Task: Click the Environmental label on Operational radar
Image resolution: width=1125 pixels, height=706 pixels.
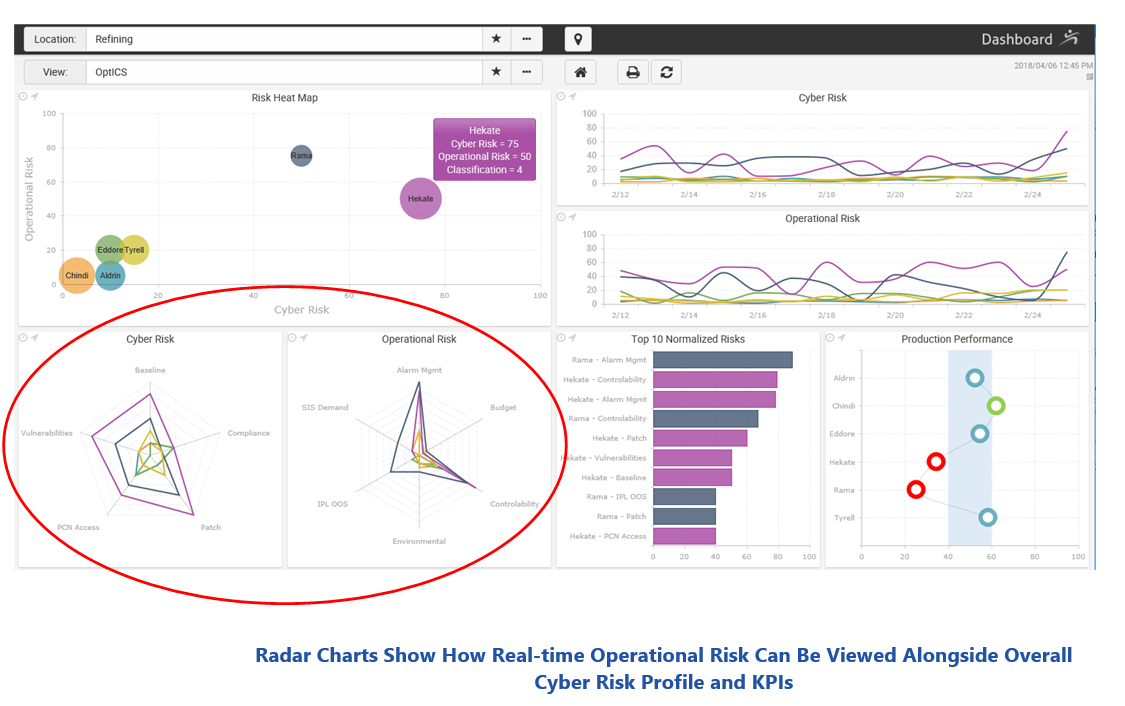Action: tap(419, 541)
